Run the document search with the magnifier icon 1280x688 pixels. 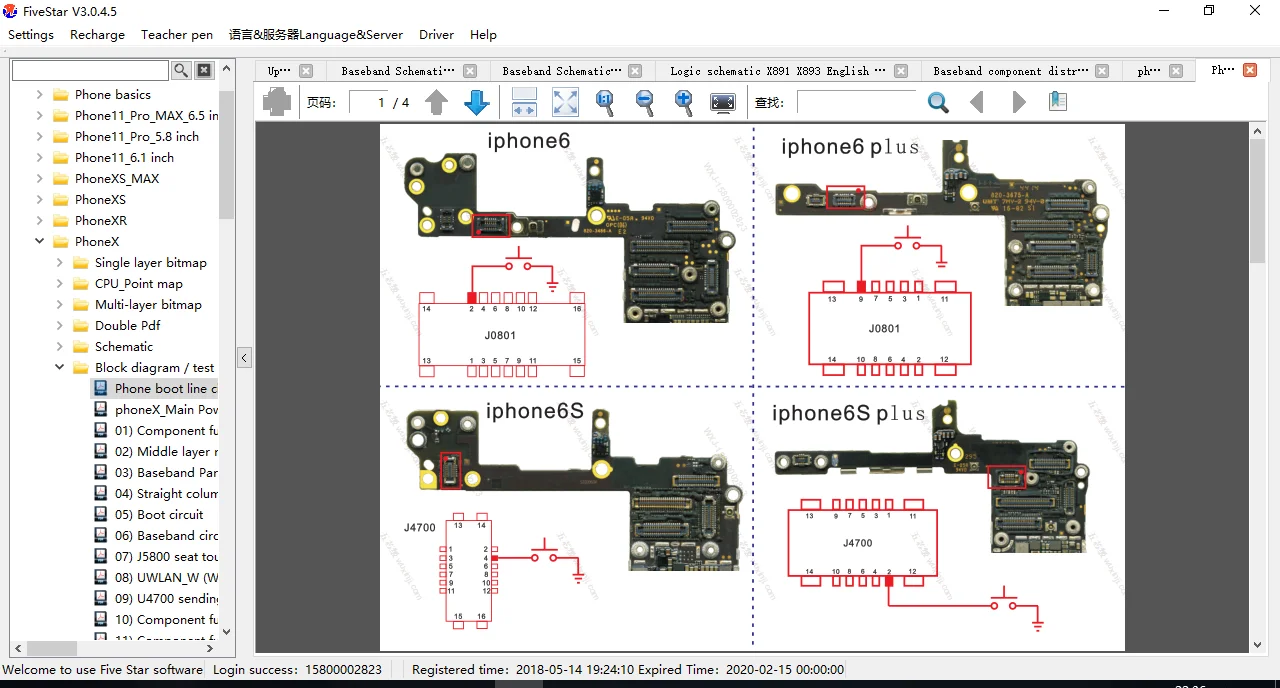[938, 102]
